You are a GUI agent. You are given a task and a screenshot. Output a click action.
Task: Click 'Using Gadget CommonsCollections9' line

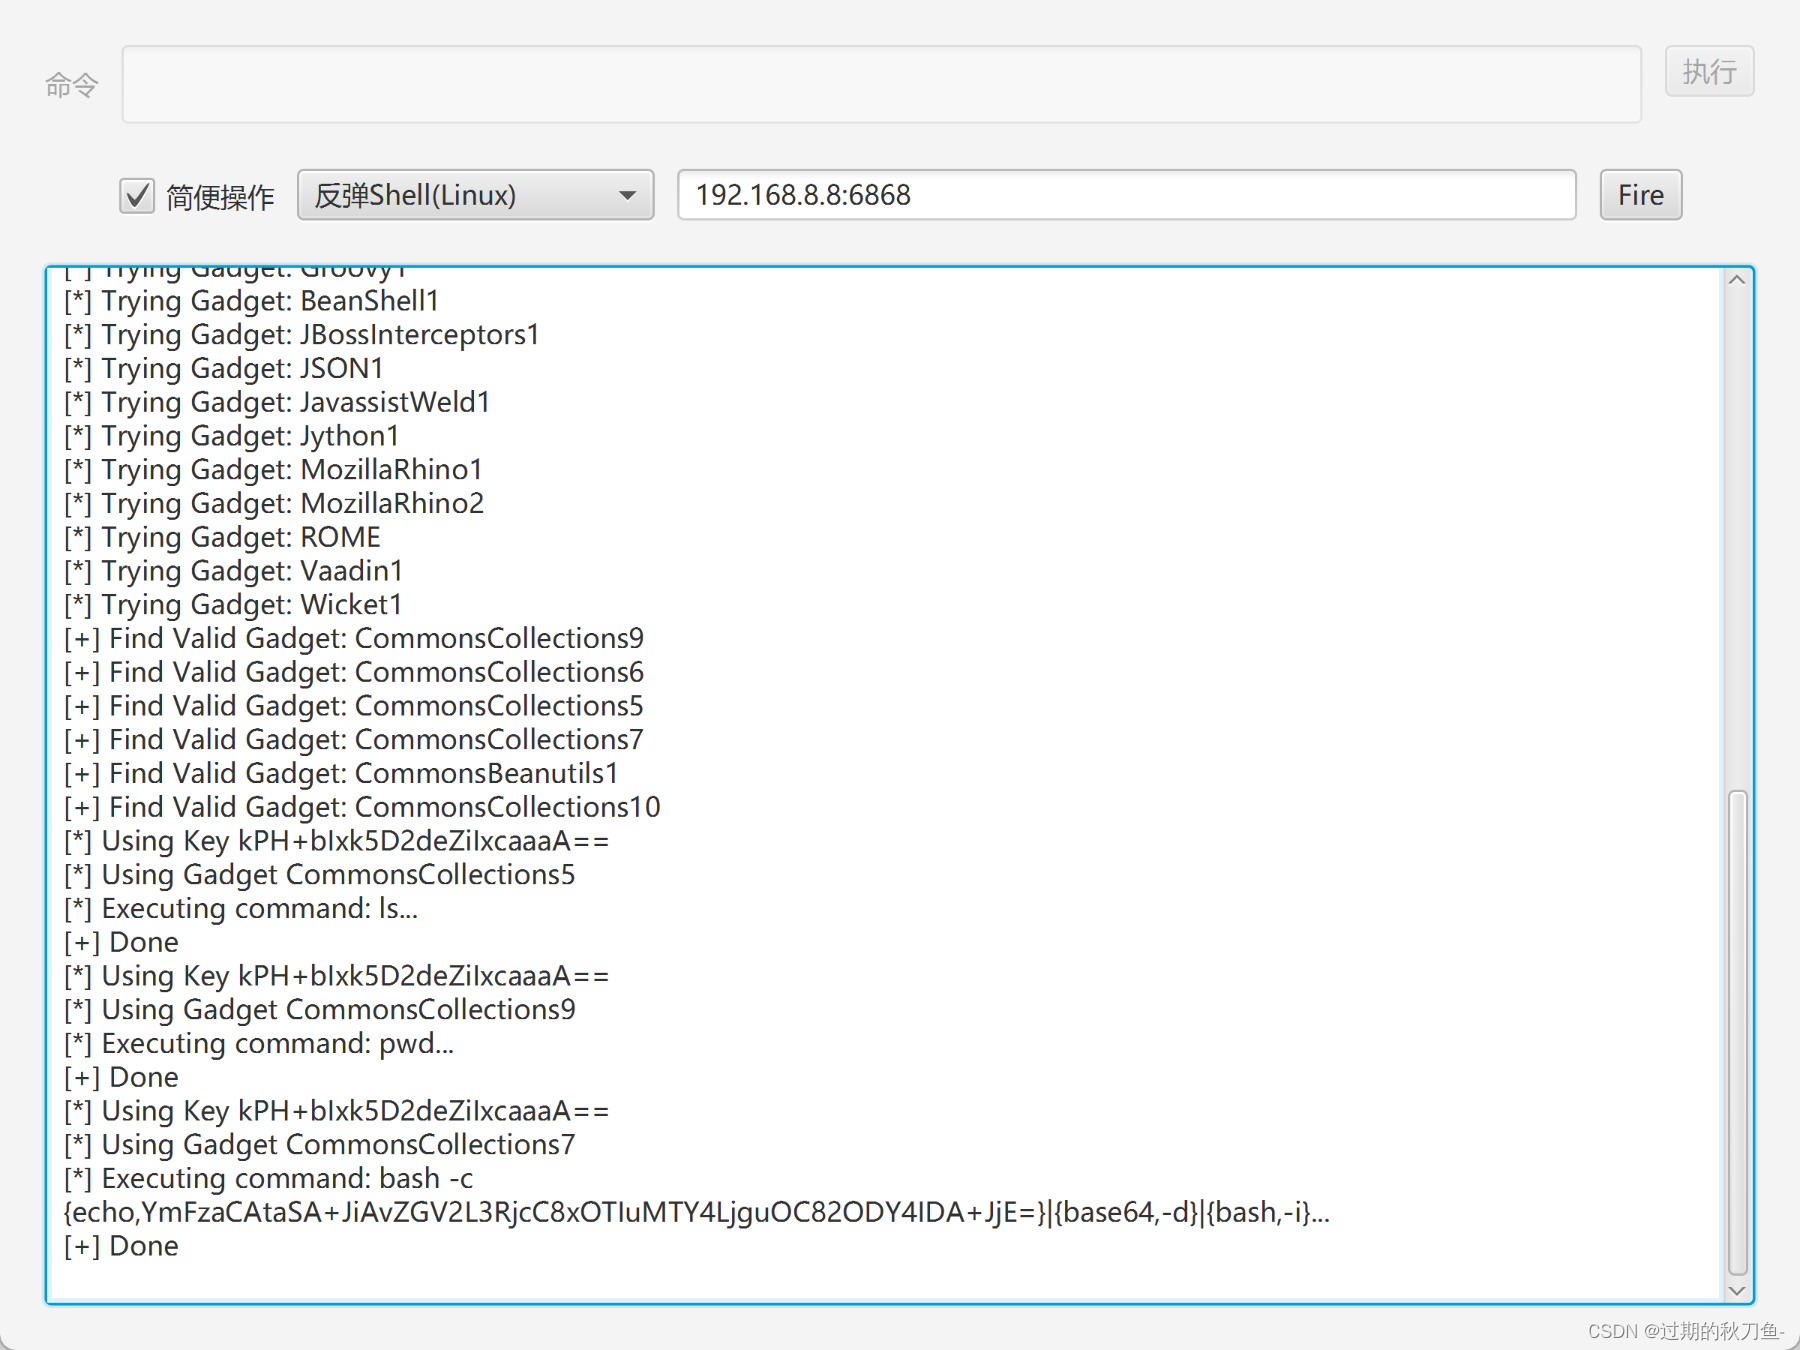point(319,1010)
